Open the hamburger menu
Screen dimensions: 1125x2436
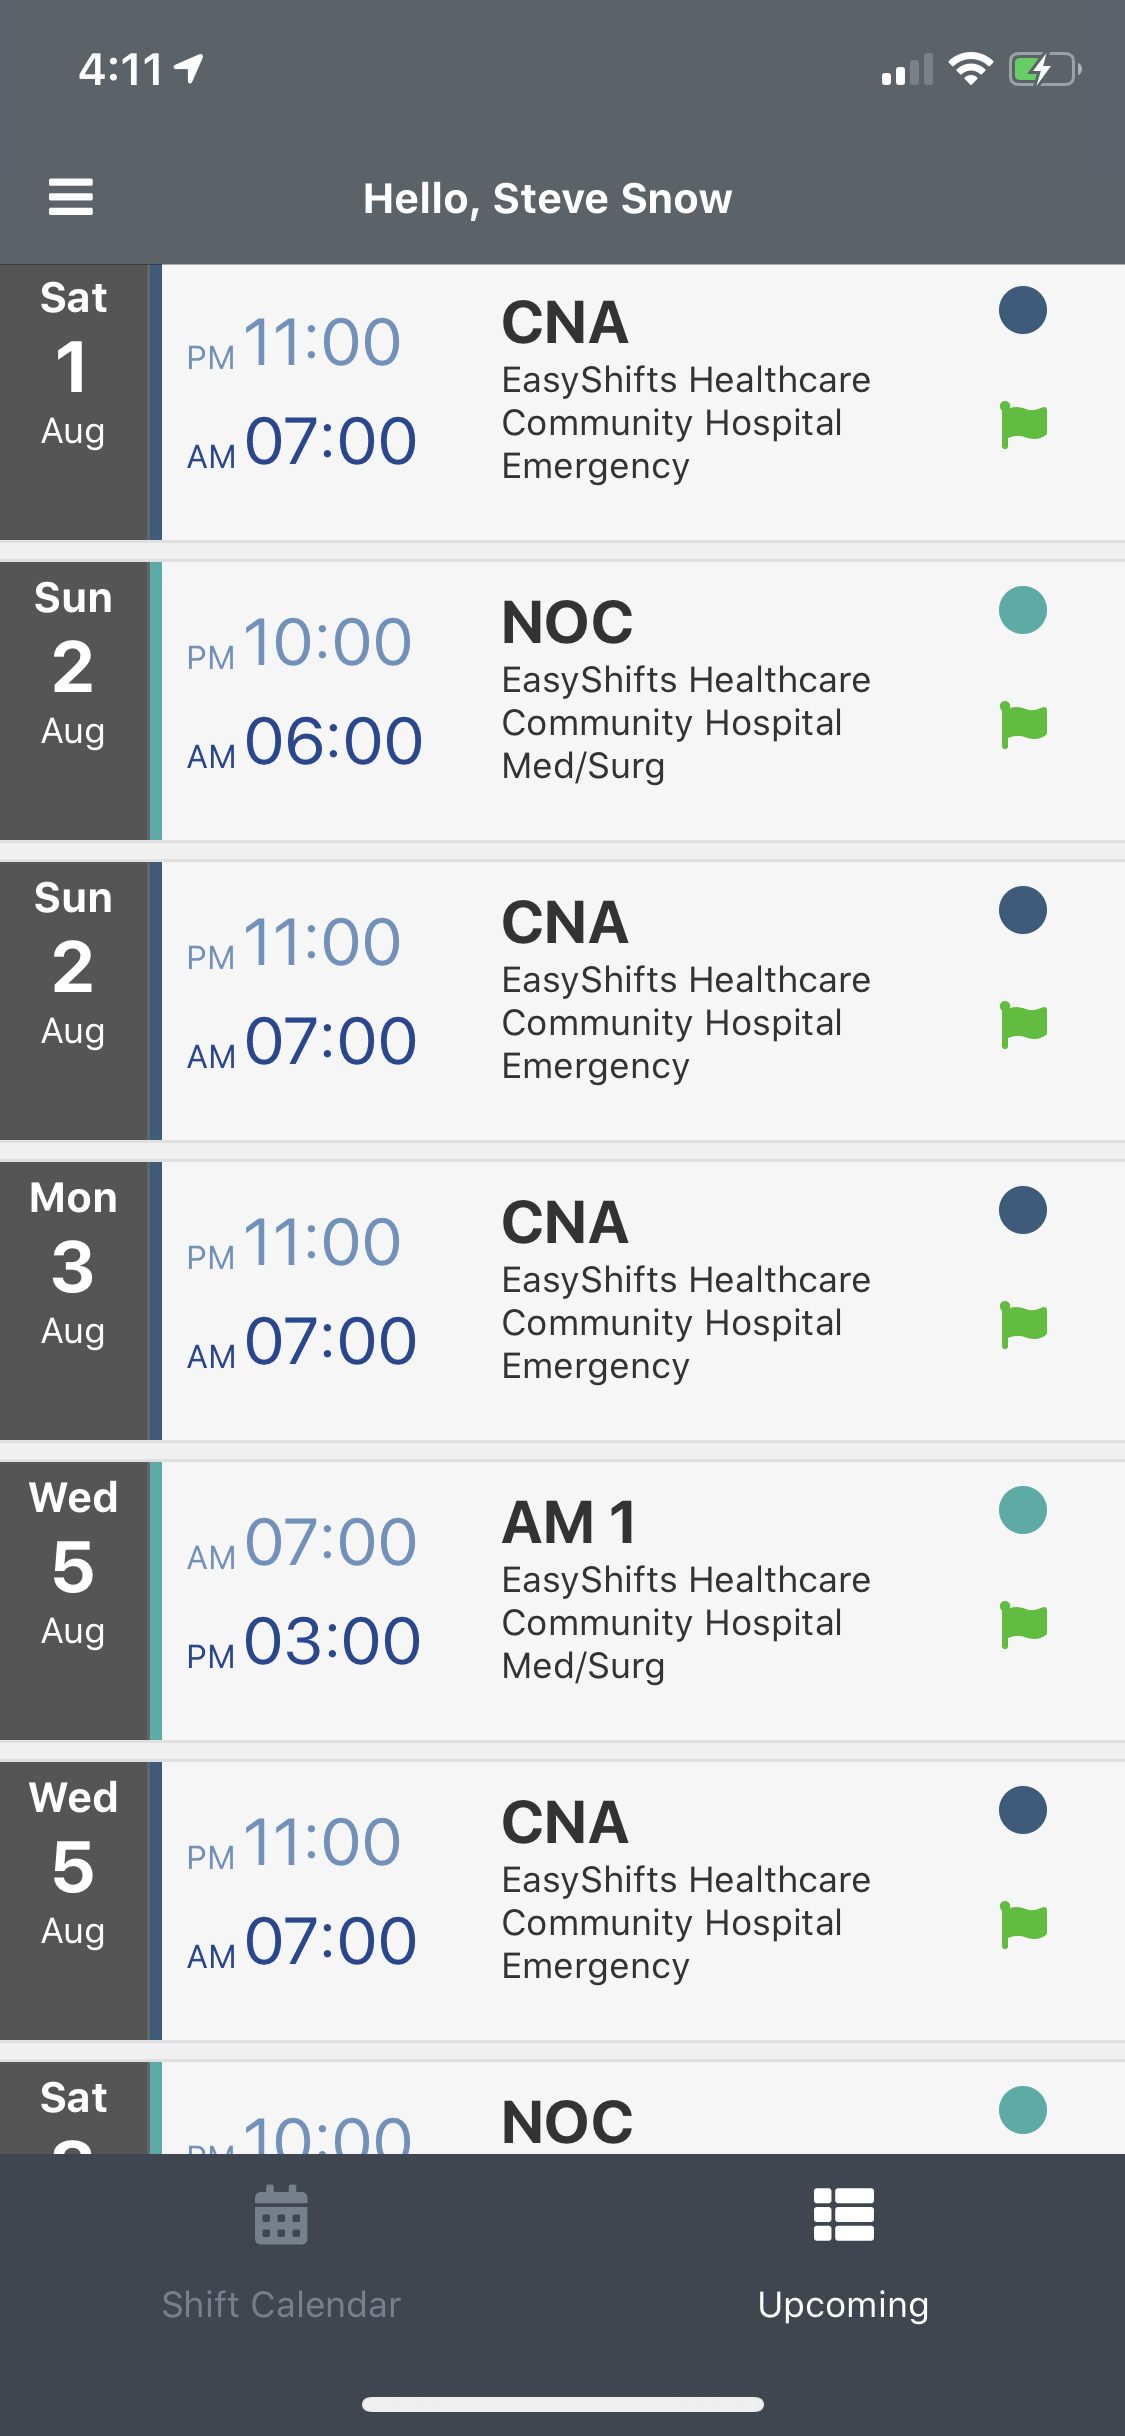(71, 197)
